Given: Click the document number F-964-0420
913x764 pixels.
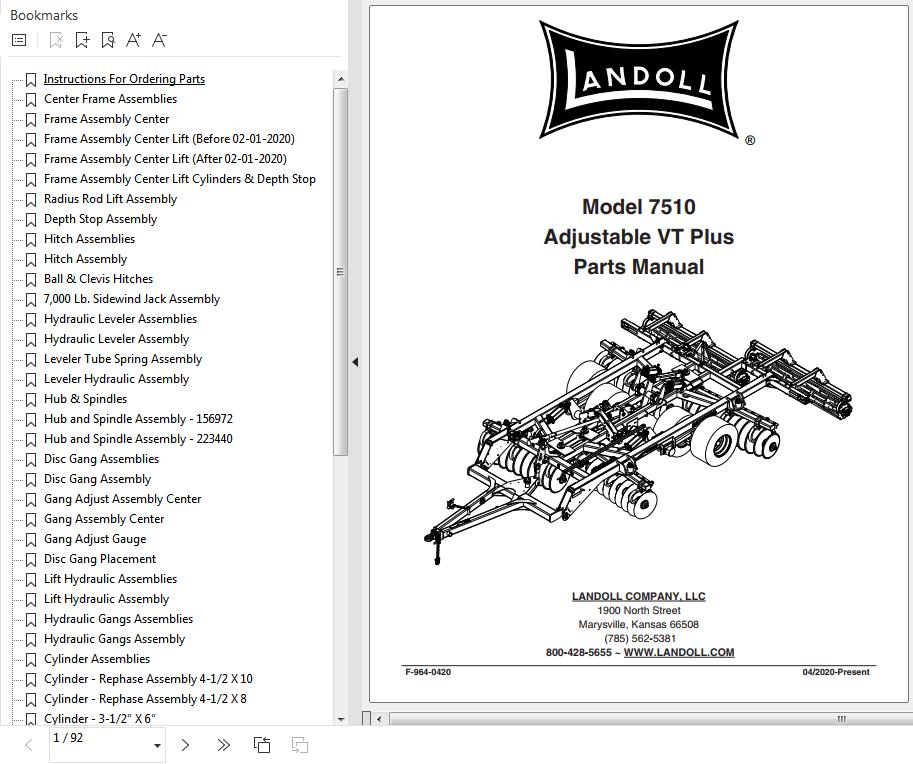Looking at the screenshot, I should (428, 672).
